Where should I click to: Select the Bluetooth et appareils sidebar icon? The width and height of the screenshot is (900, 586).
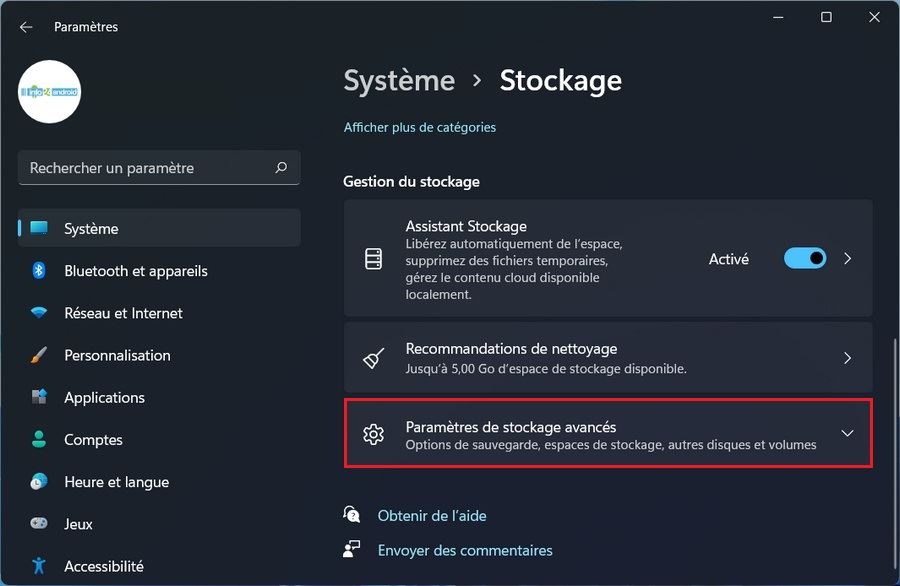(38, 270)
